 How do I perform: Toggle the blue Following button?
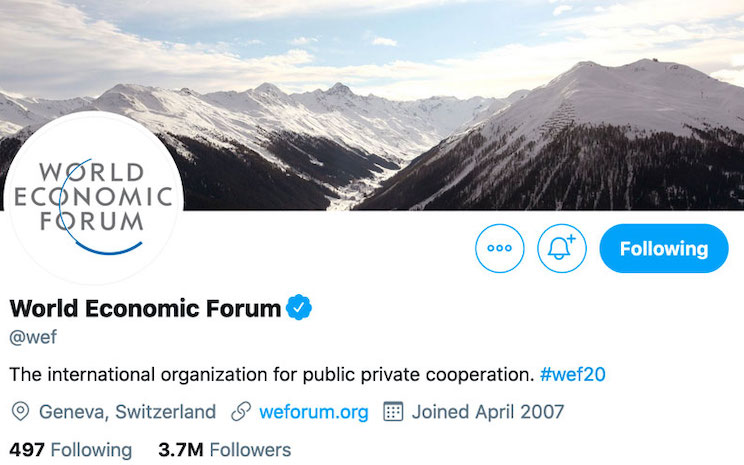(663, 249)
